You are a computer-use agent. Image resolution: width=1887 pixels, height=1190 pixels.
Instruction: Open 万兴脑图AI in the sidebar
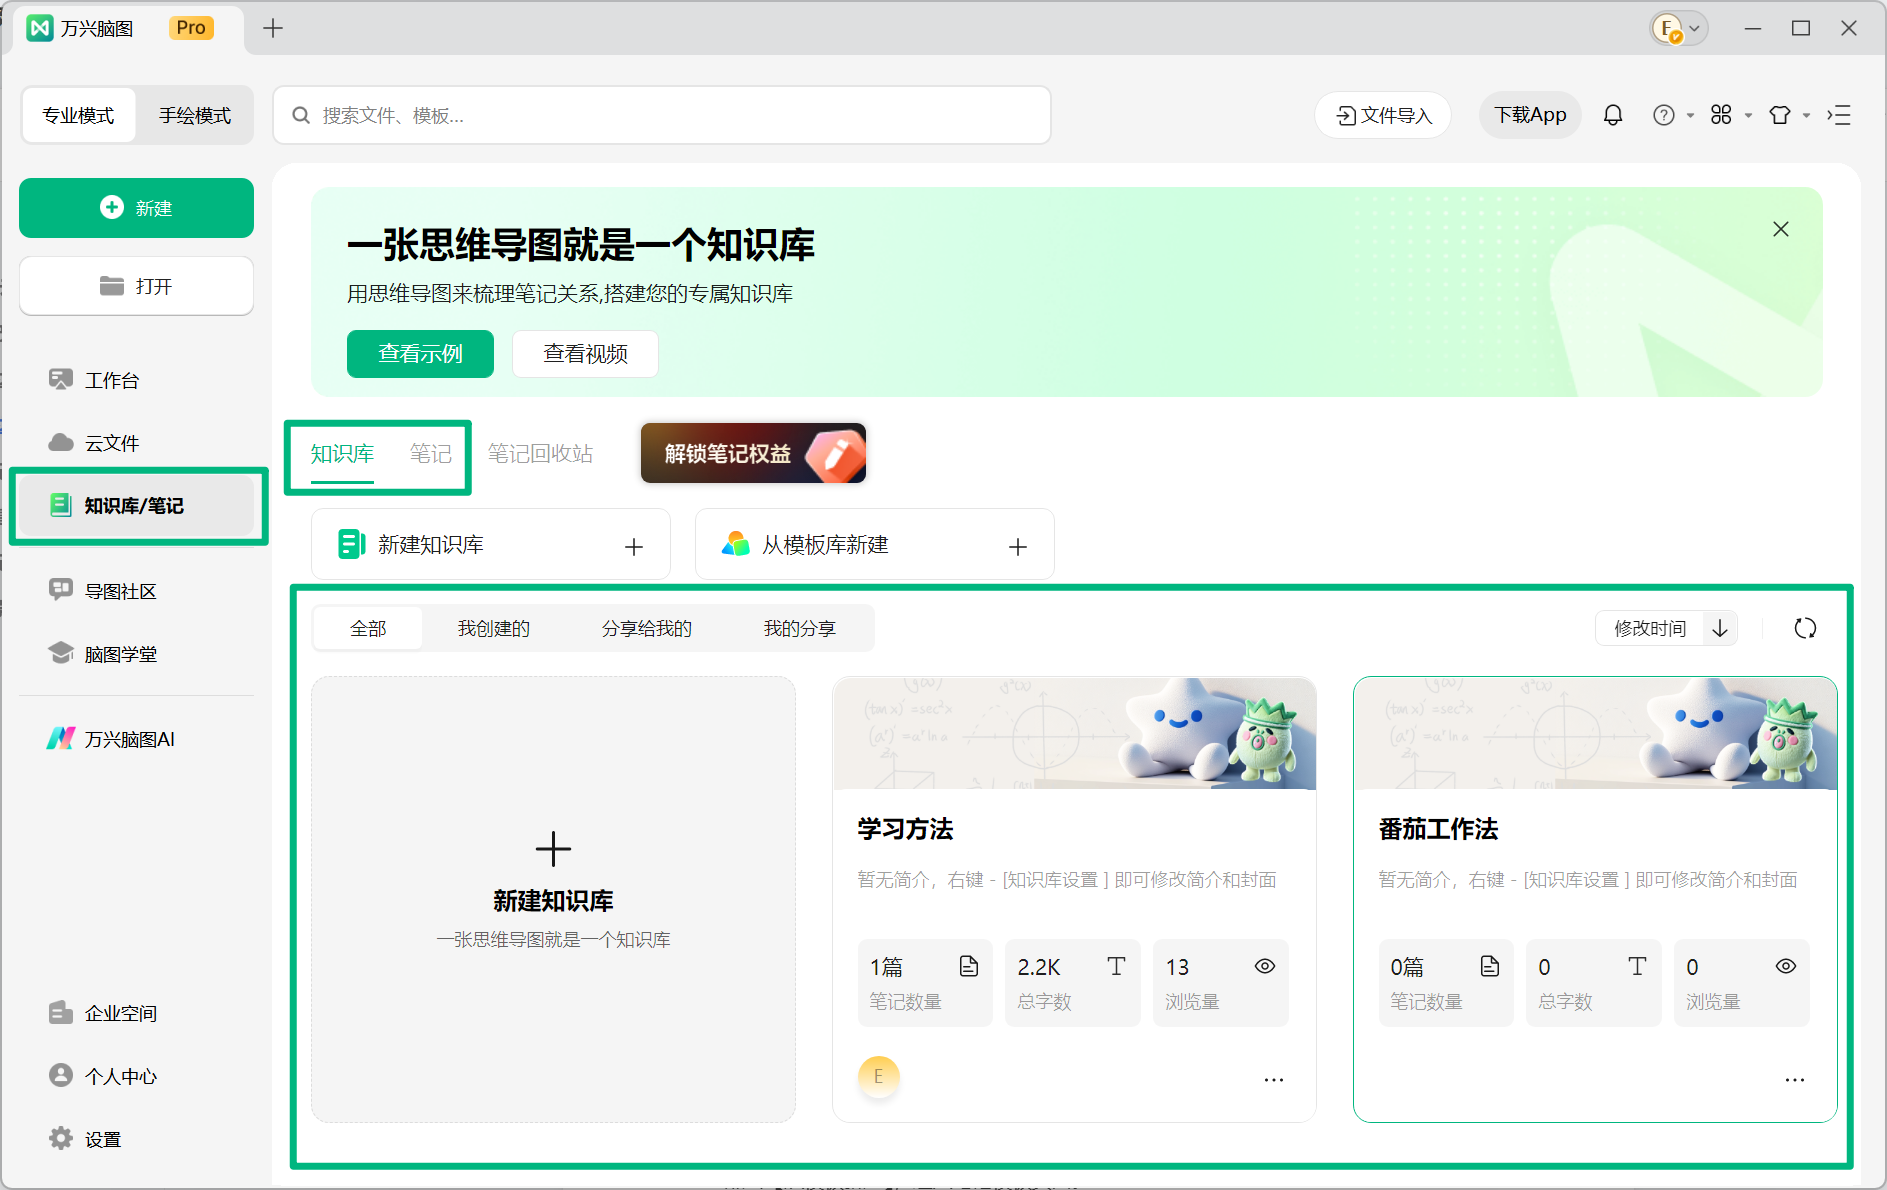136,739
